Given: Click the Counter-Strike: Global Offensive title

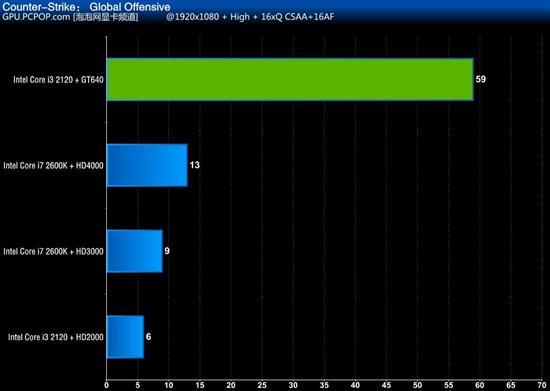Looking at the screenshot, I should [x=86, y=7].
